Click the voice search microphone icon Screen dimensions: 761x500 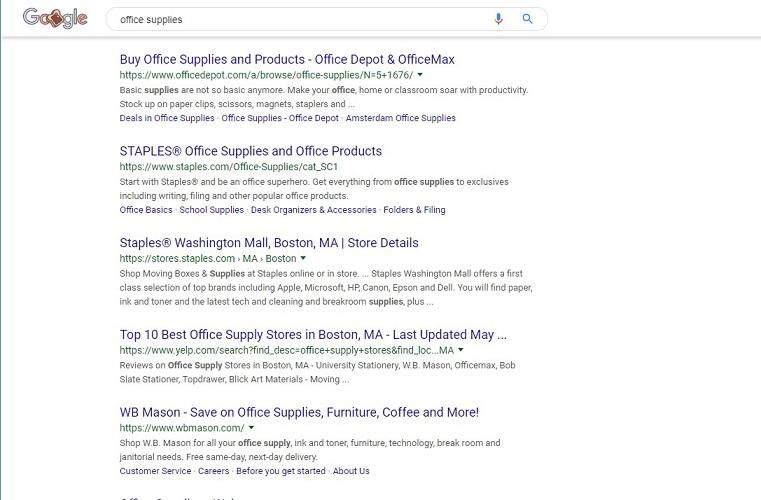pyautogui.click(x=498, y=19)
